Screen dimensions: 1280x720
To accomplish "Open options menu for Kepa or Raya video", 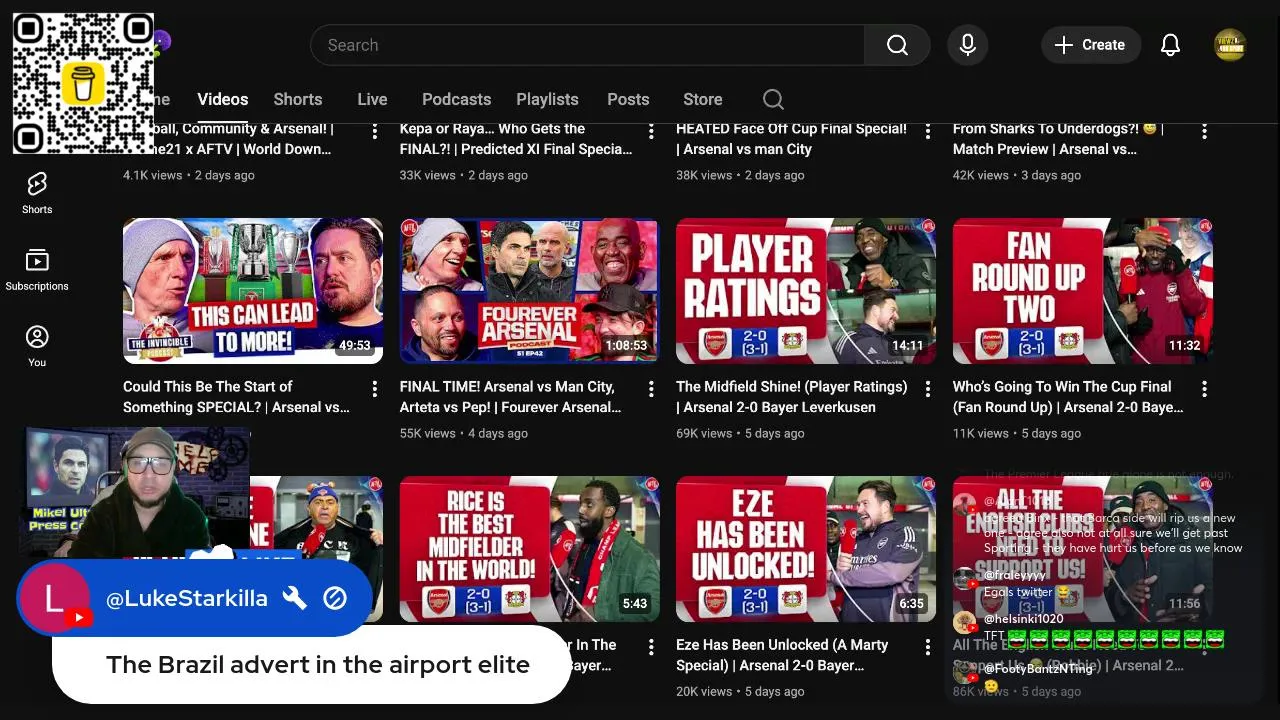I will (x=651, y=131).
